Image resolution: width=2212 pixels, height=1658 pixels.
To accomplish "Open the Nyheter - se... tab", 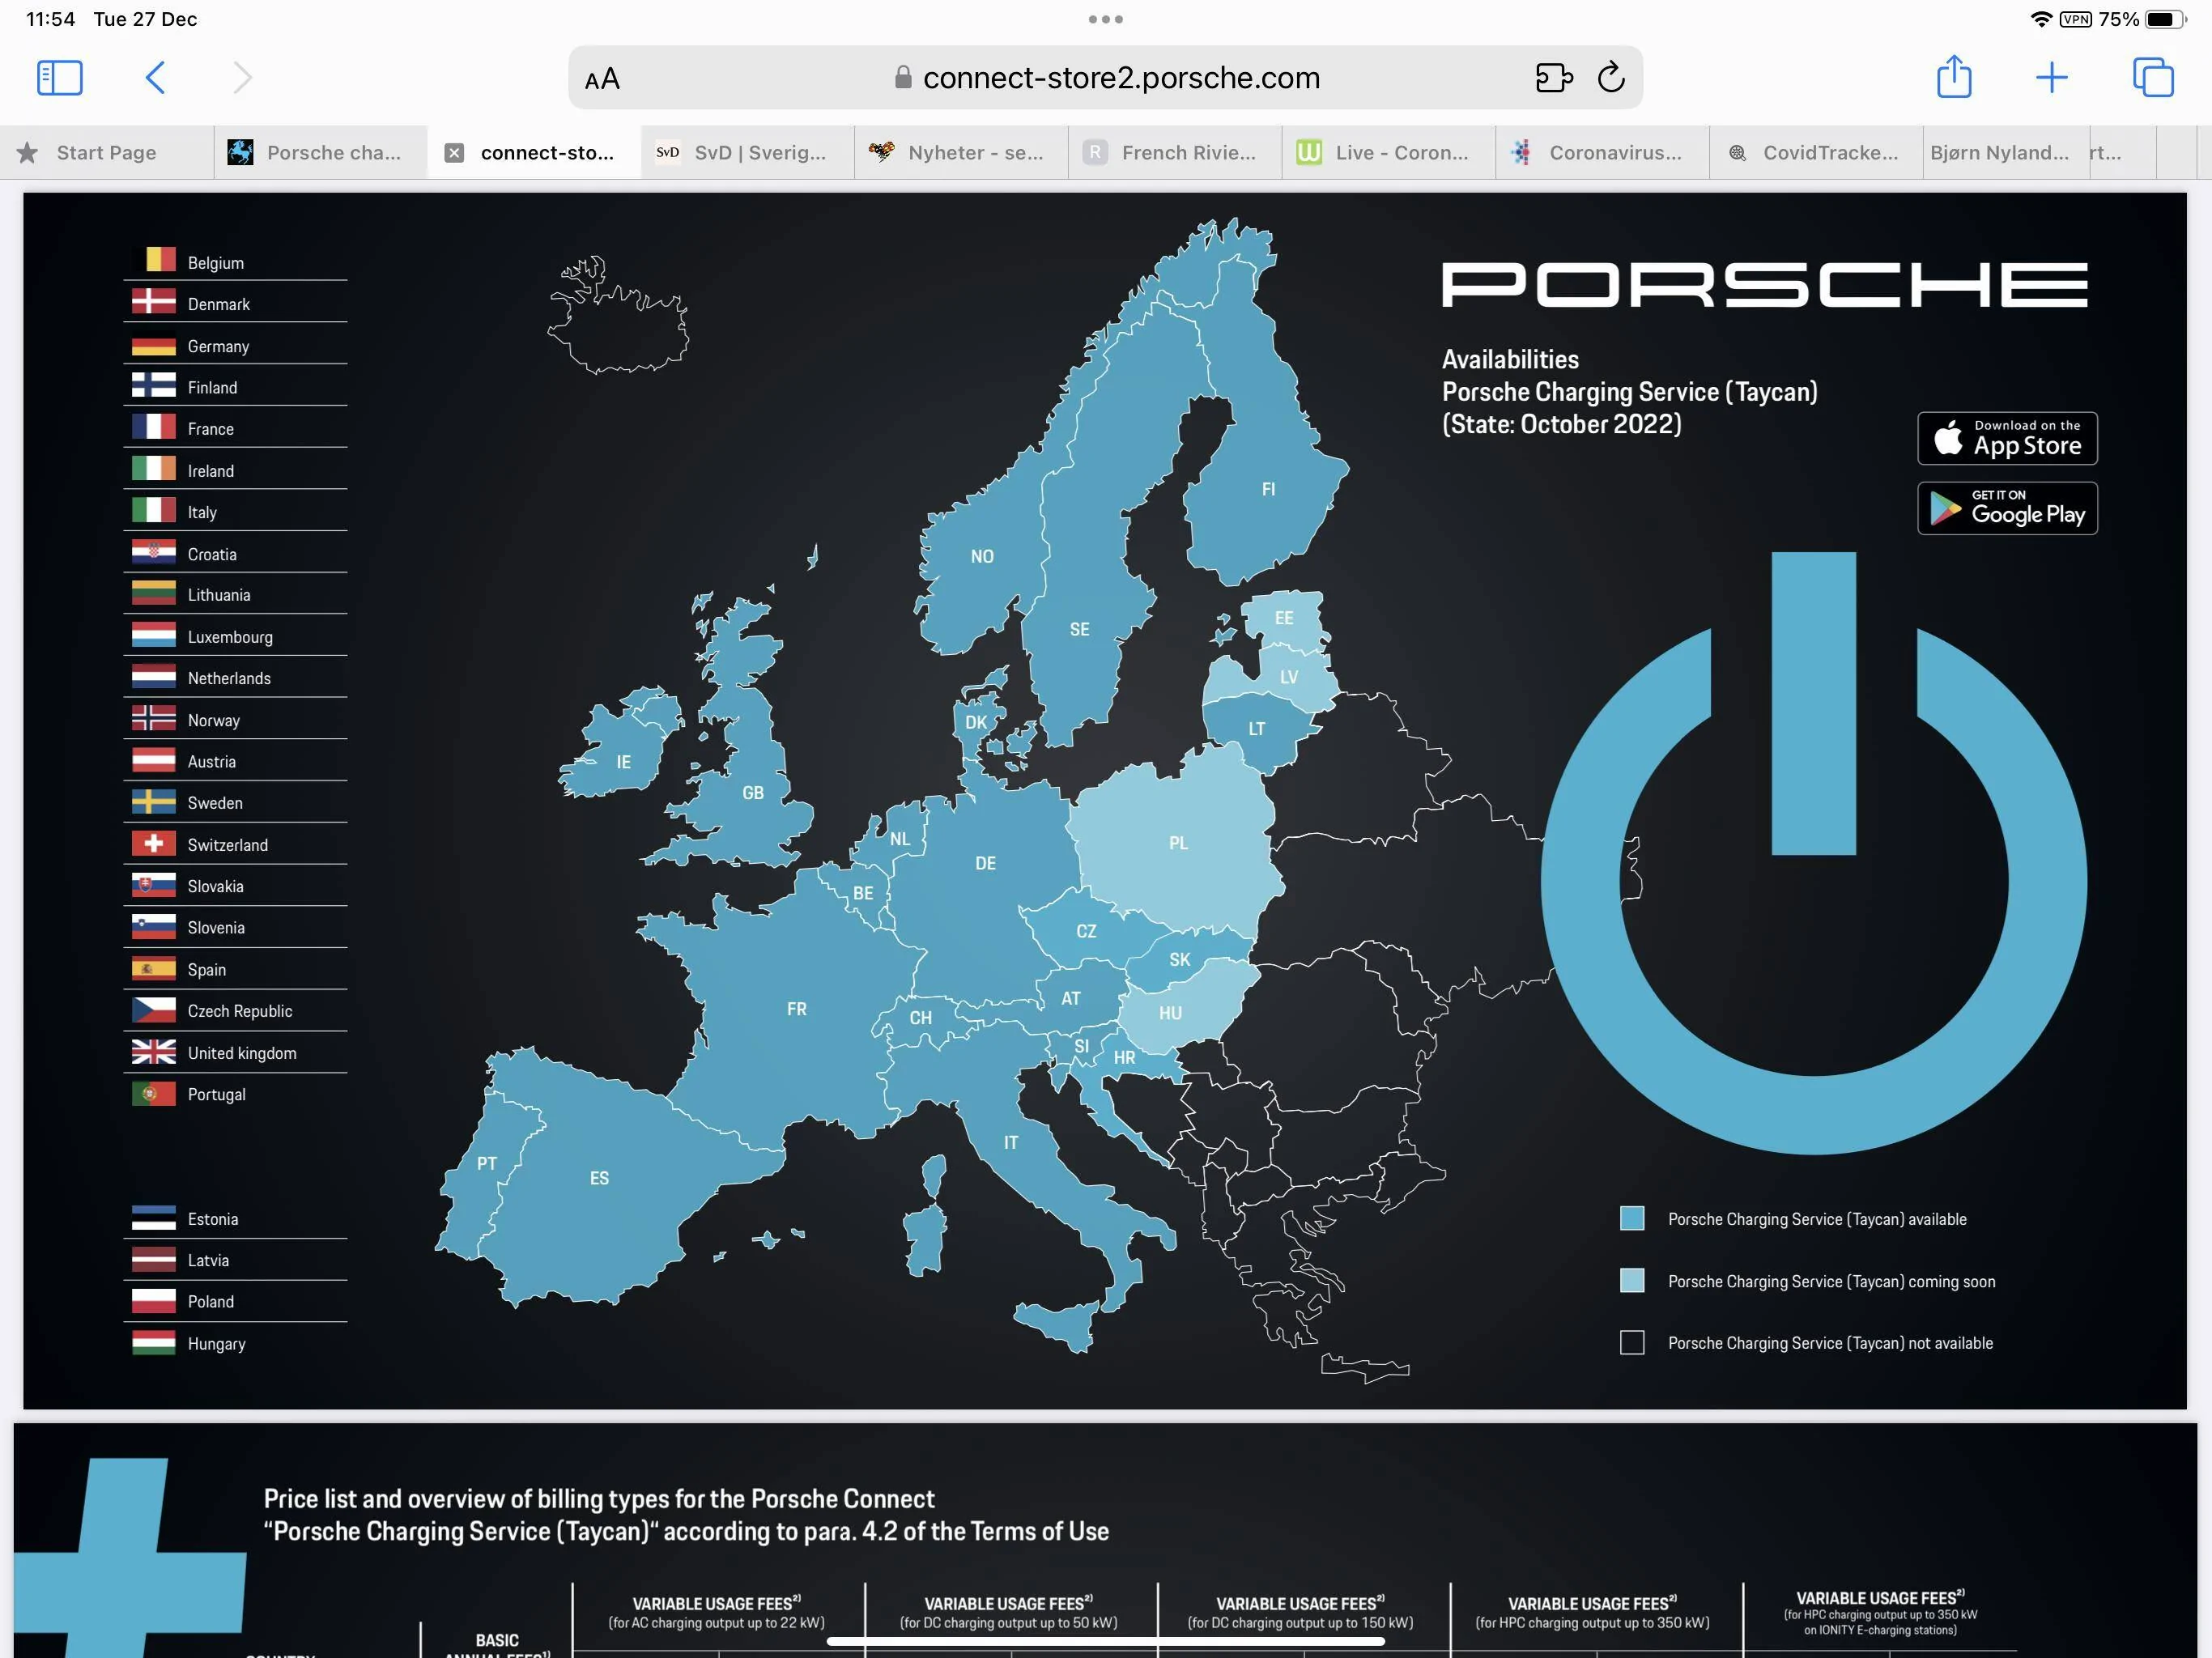I will (x=961, y=152).
